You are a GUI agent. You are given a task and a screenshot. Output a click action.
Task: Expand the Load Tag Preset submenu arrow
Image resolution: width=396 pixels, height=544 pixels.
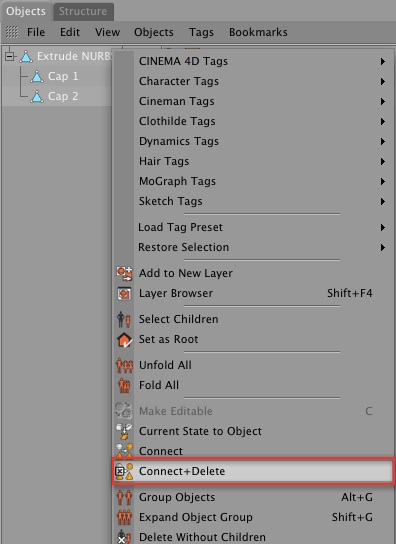tap(382, 228)
